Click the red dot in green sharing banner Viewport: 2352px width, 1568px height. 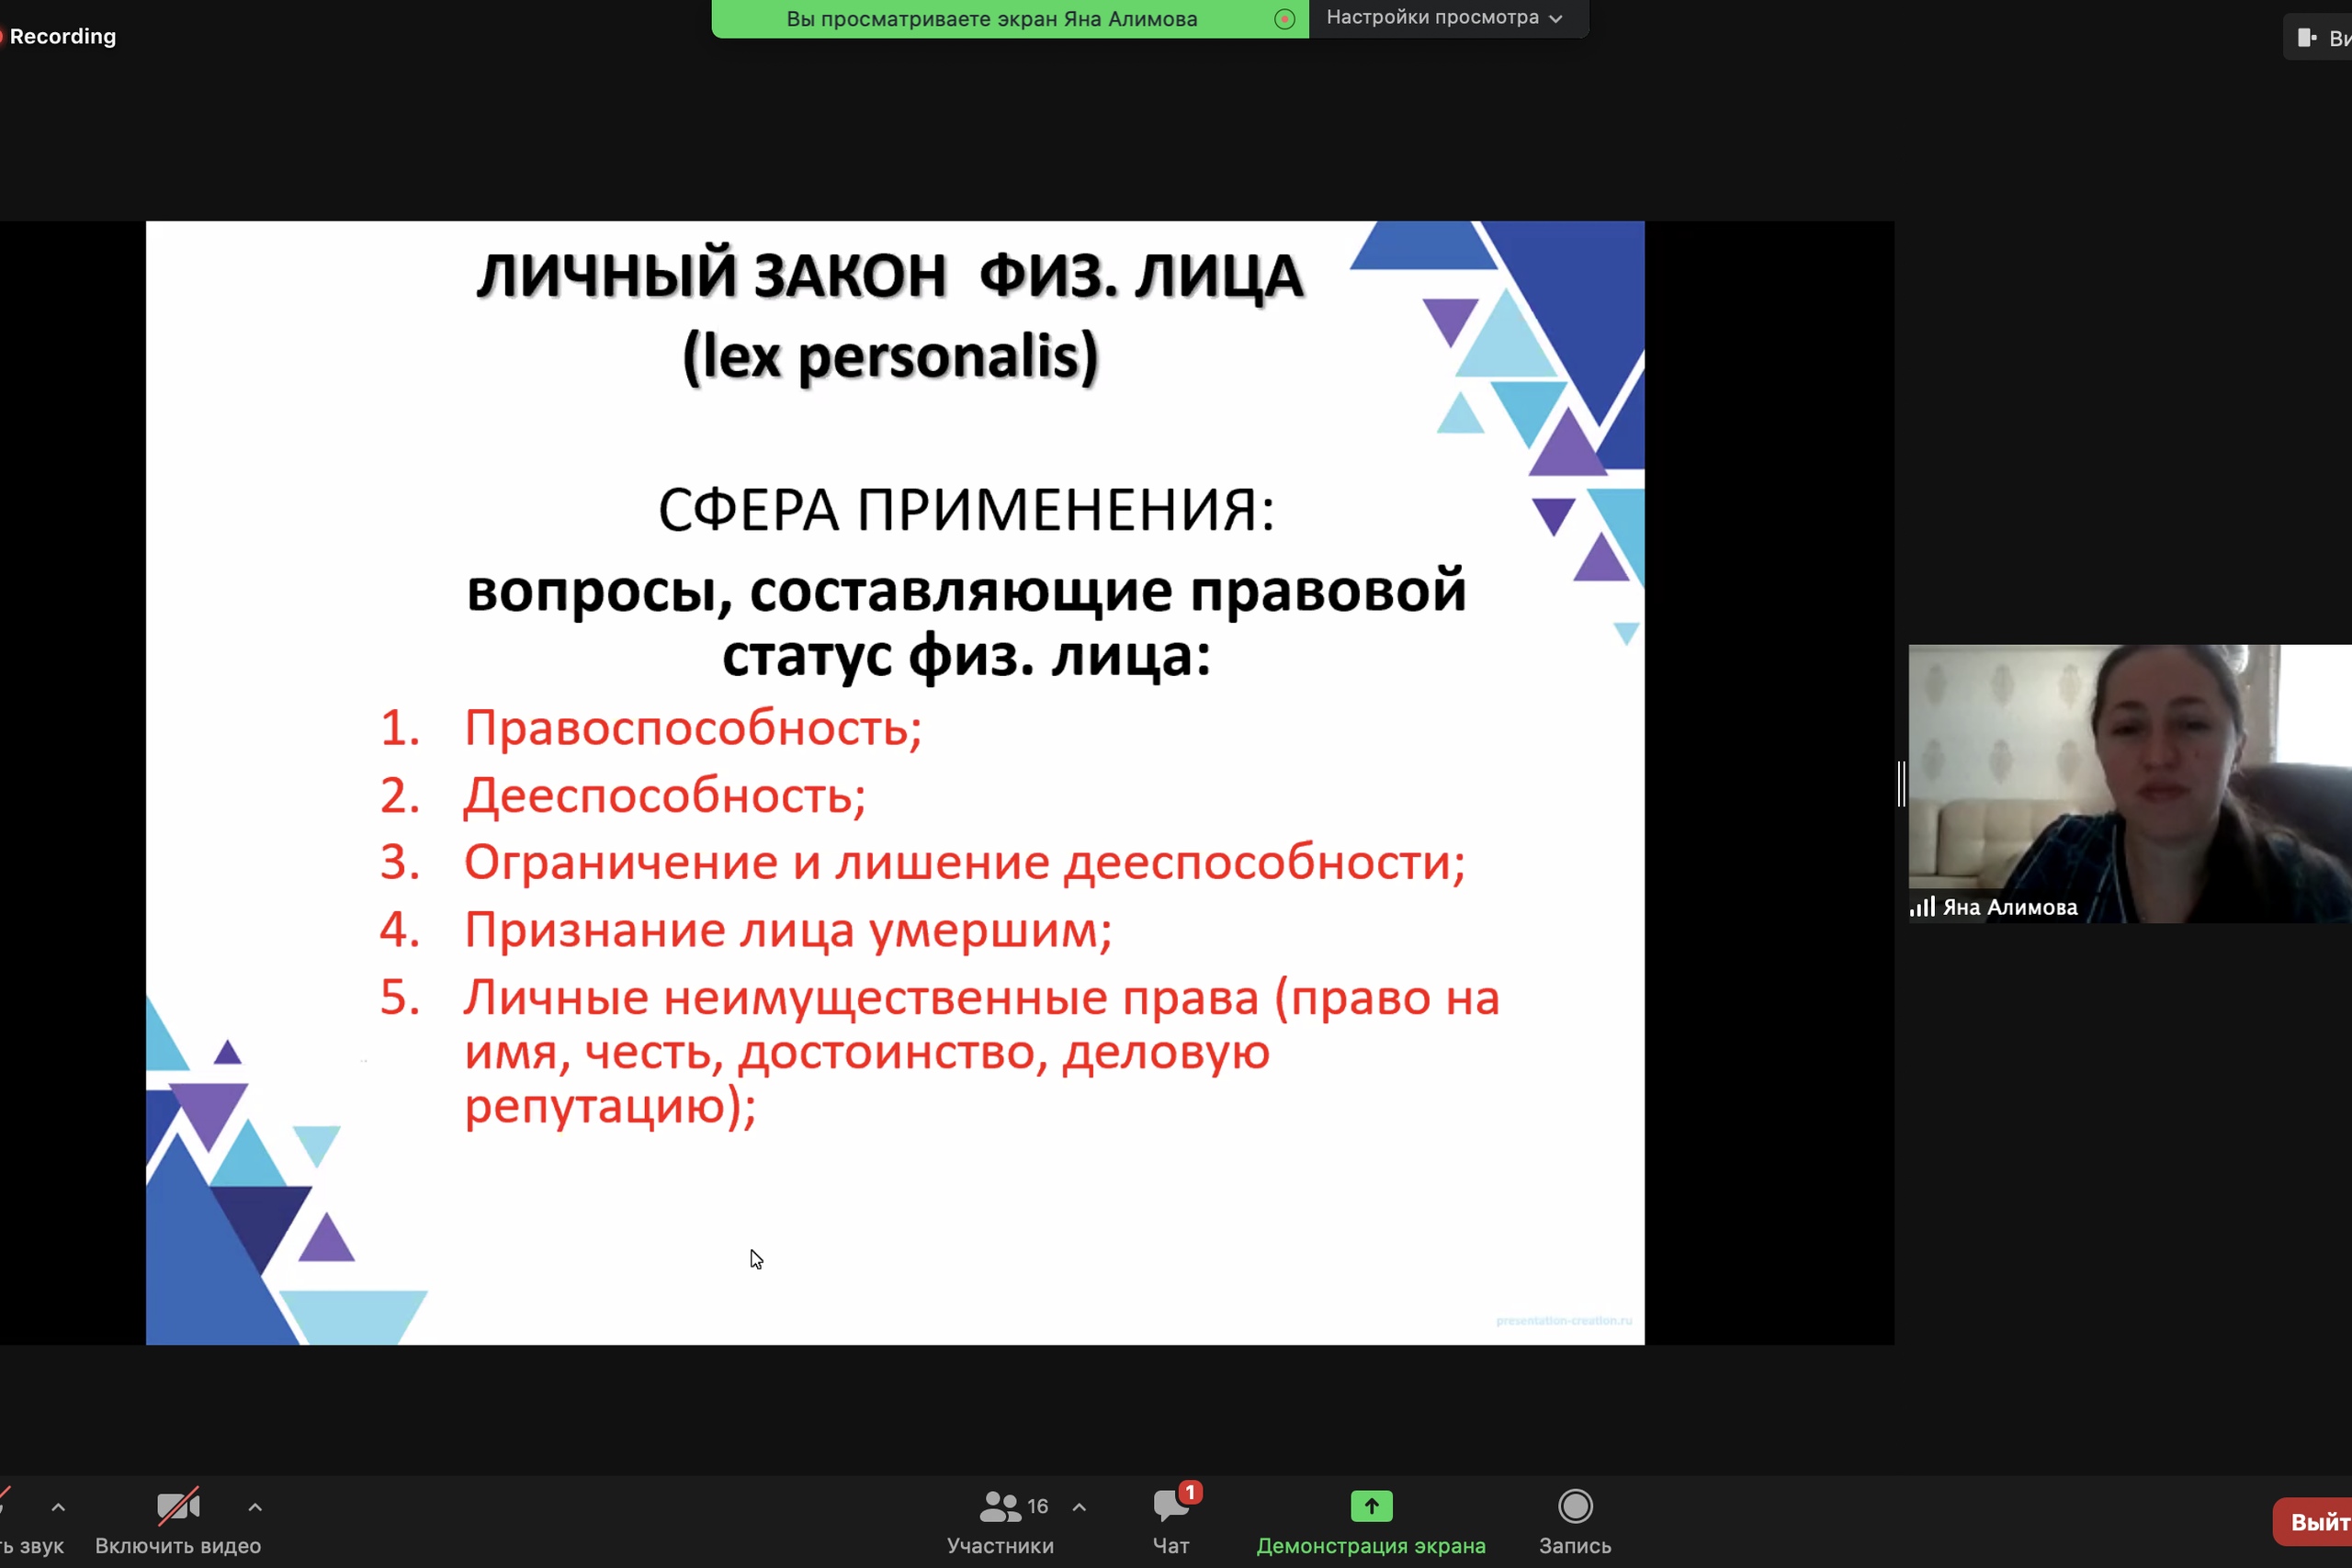pos(1285,19)
